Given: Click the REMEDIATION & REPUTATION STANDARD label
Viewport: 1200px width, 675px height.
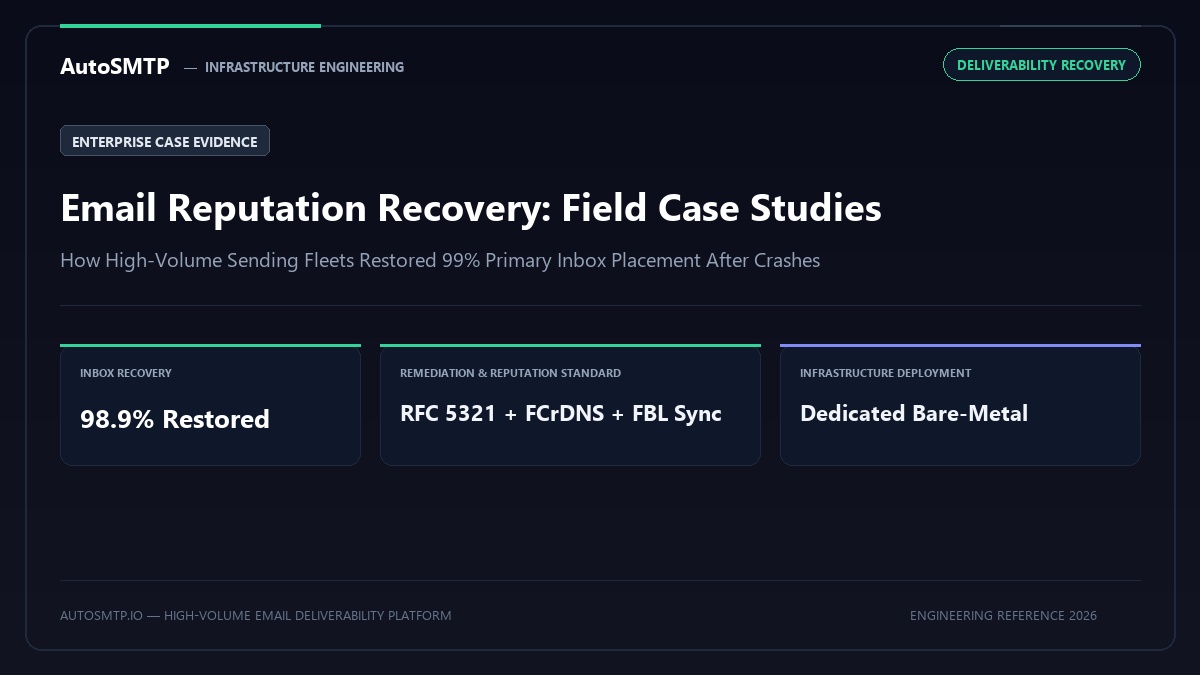Looking at the screenshot, I should 510,373.
